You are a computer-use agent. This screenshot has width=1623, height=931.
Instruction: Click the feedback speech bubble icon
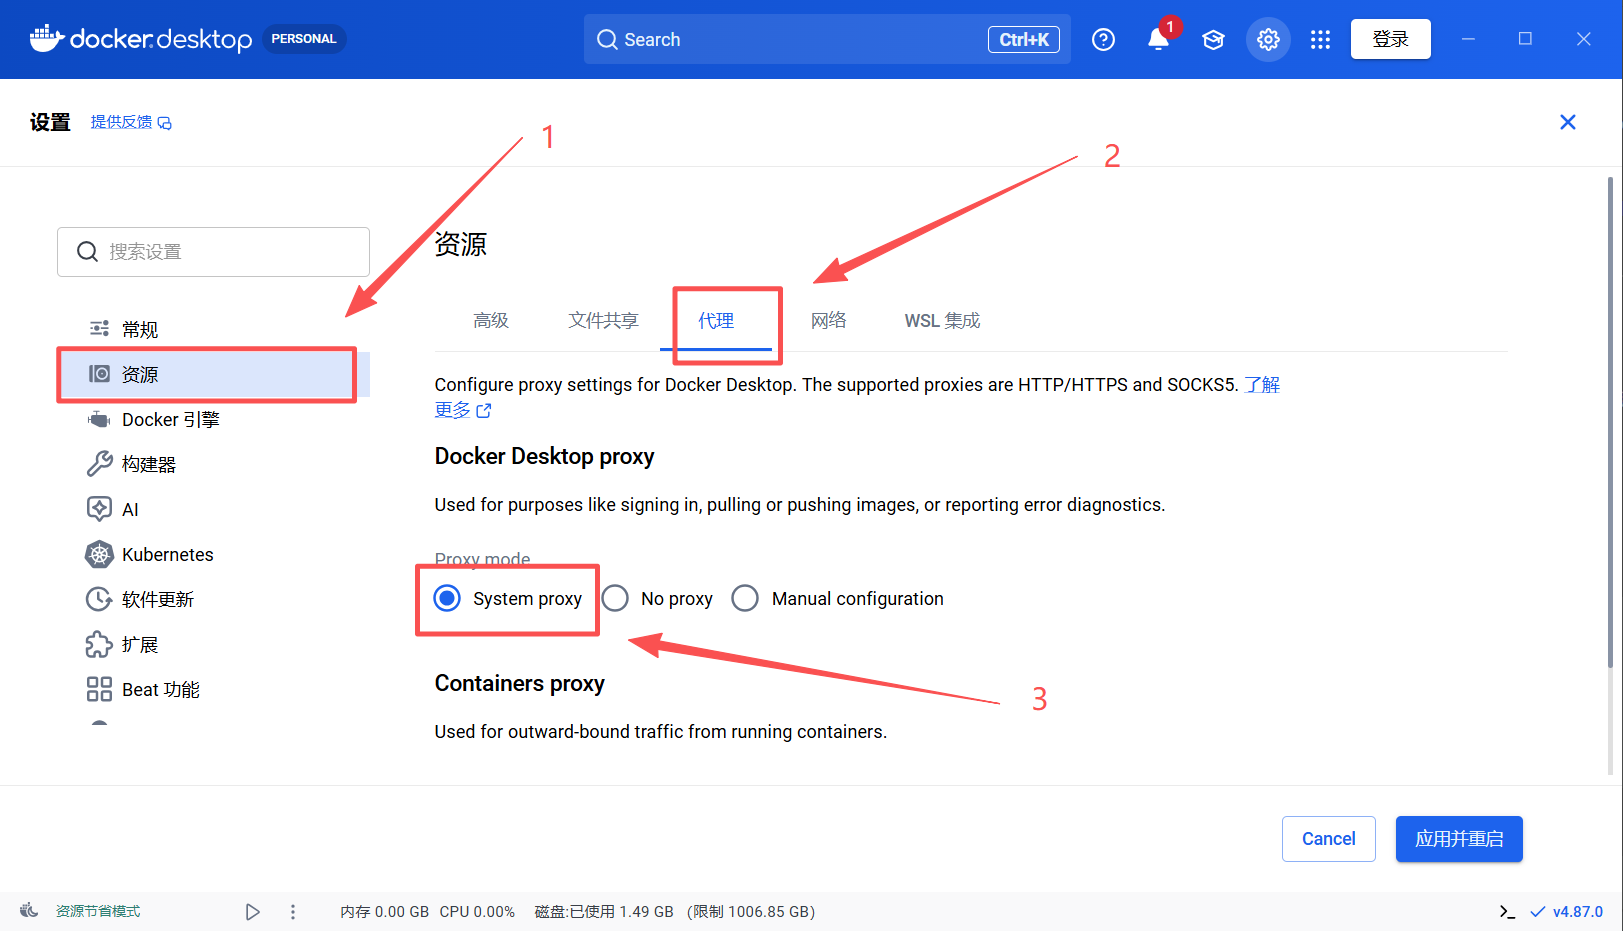coord(165,123)
